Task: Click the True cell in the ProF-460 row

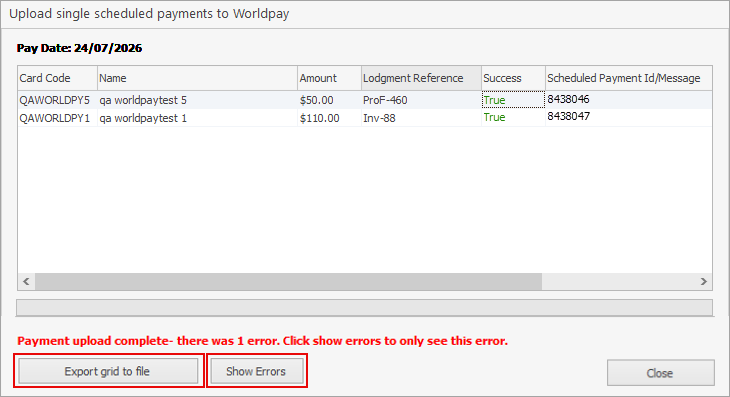Action: 513,100
